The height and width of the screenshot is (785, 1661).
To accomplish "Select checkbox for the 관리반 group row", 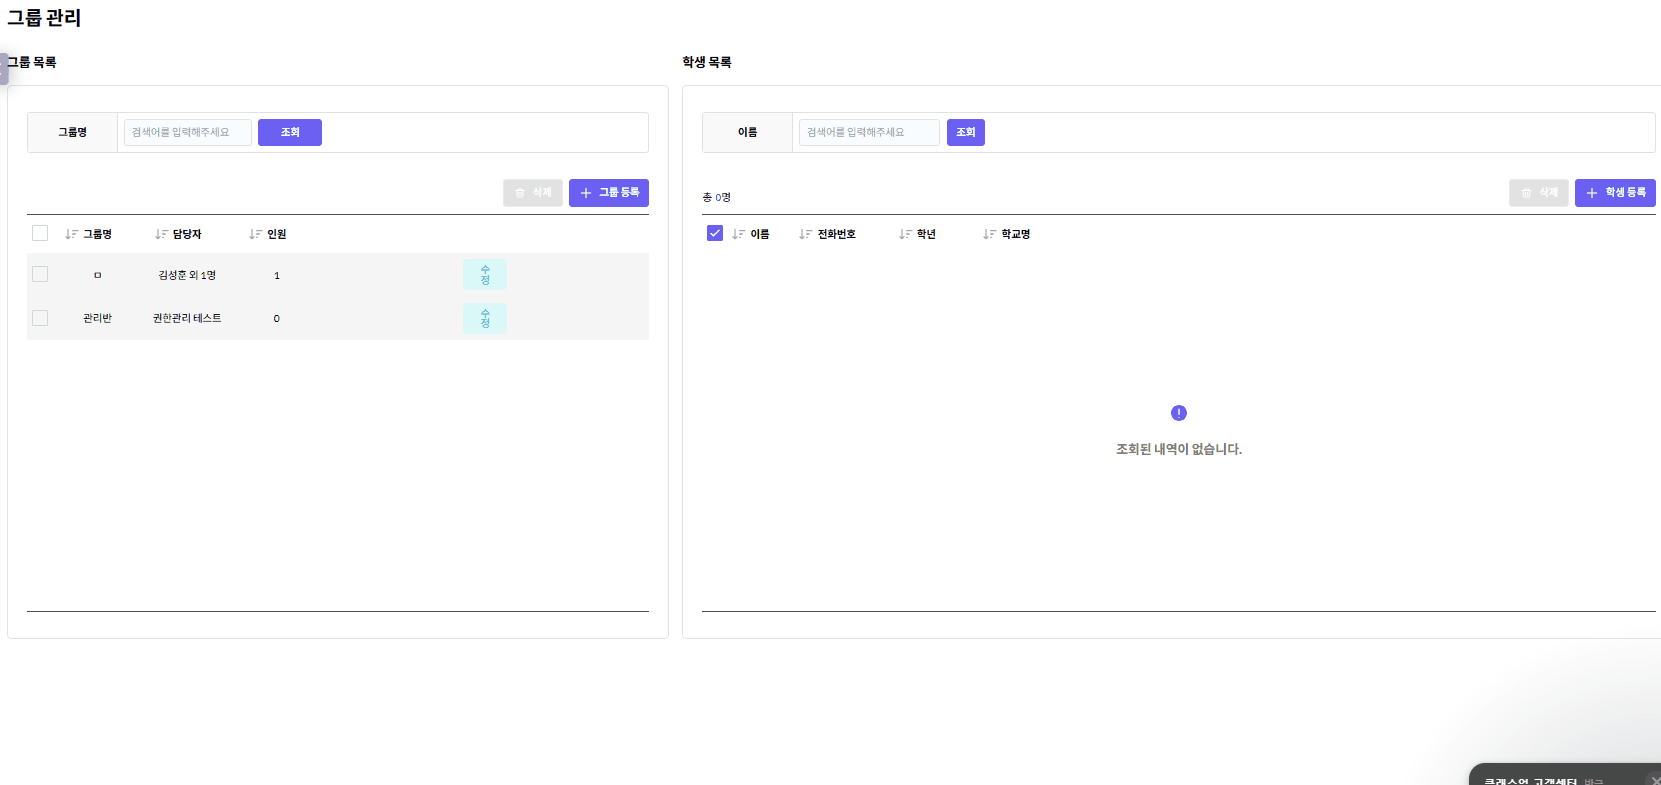I will click(x=40, y=318).
